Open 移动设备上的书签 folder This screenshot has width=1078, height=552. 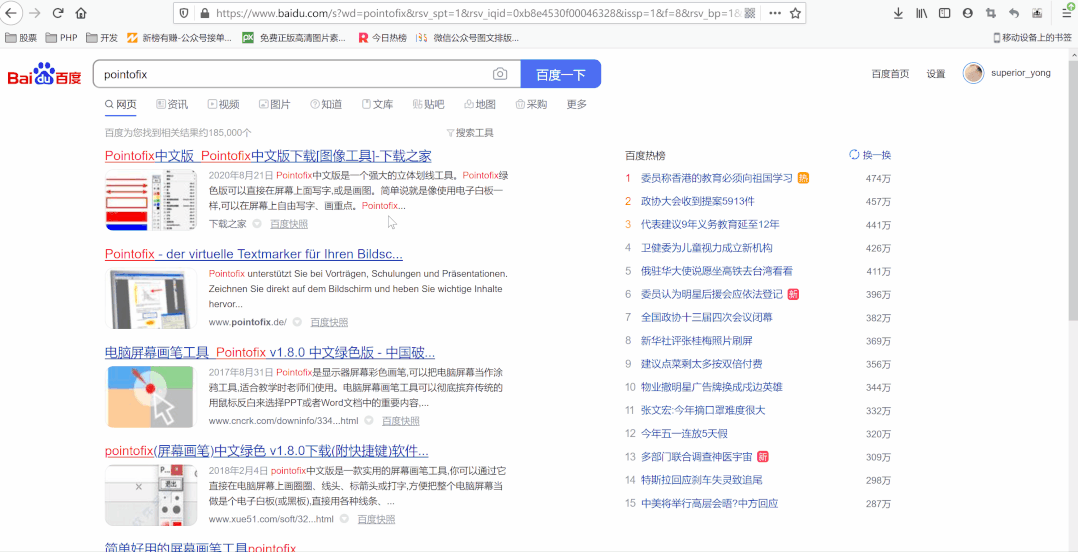1033,38
